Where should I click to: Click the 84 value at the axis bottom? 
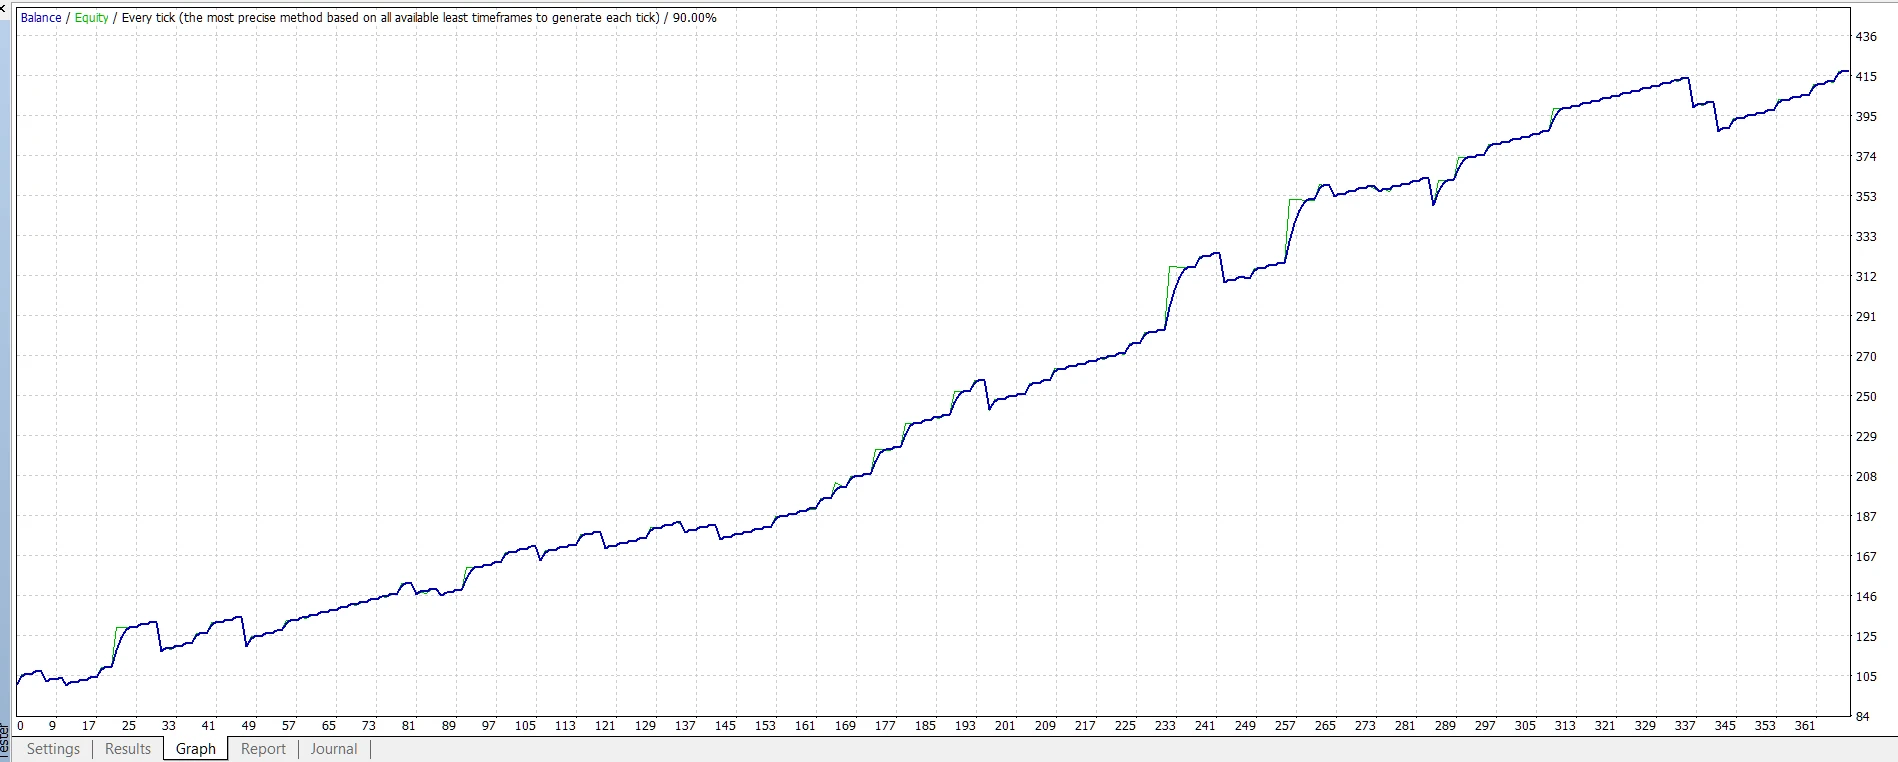coord(1862,717)
